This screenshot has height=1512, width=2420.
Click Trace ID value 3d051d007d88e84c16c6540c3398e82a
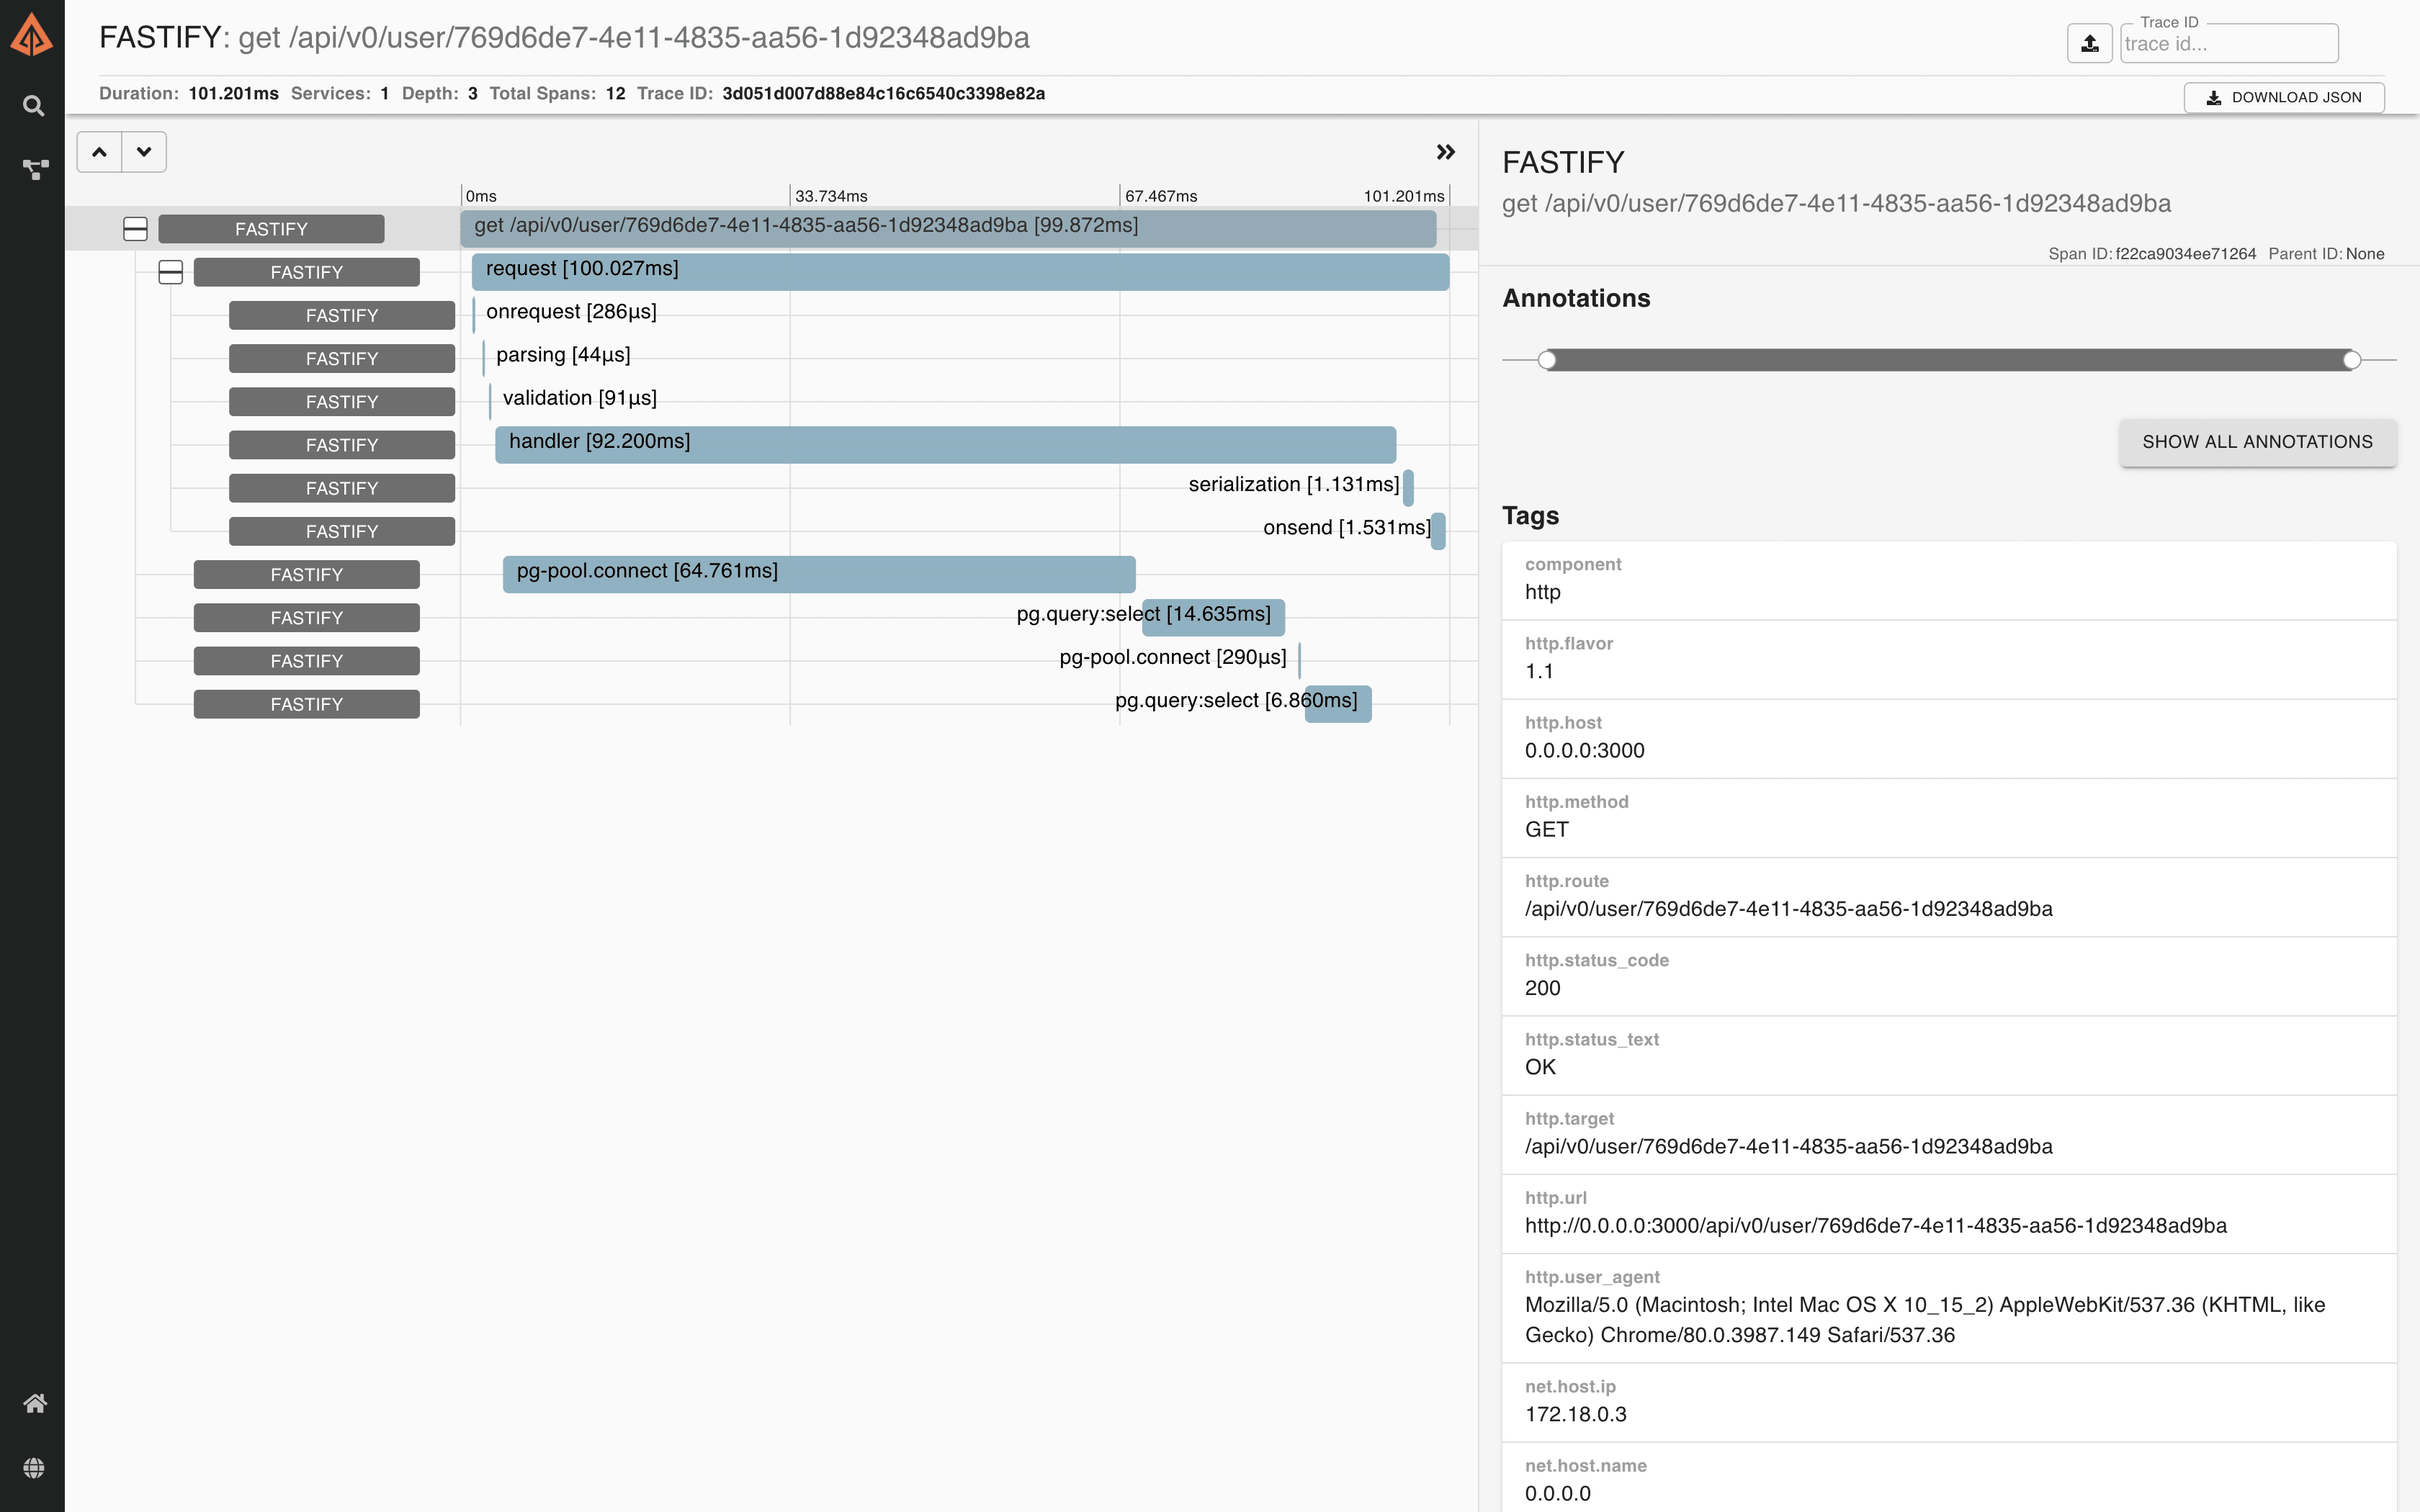pyautogui.click(x=884, y=94)
